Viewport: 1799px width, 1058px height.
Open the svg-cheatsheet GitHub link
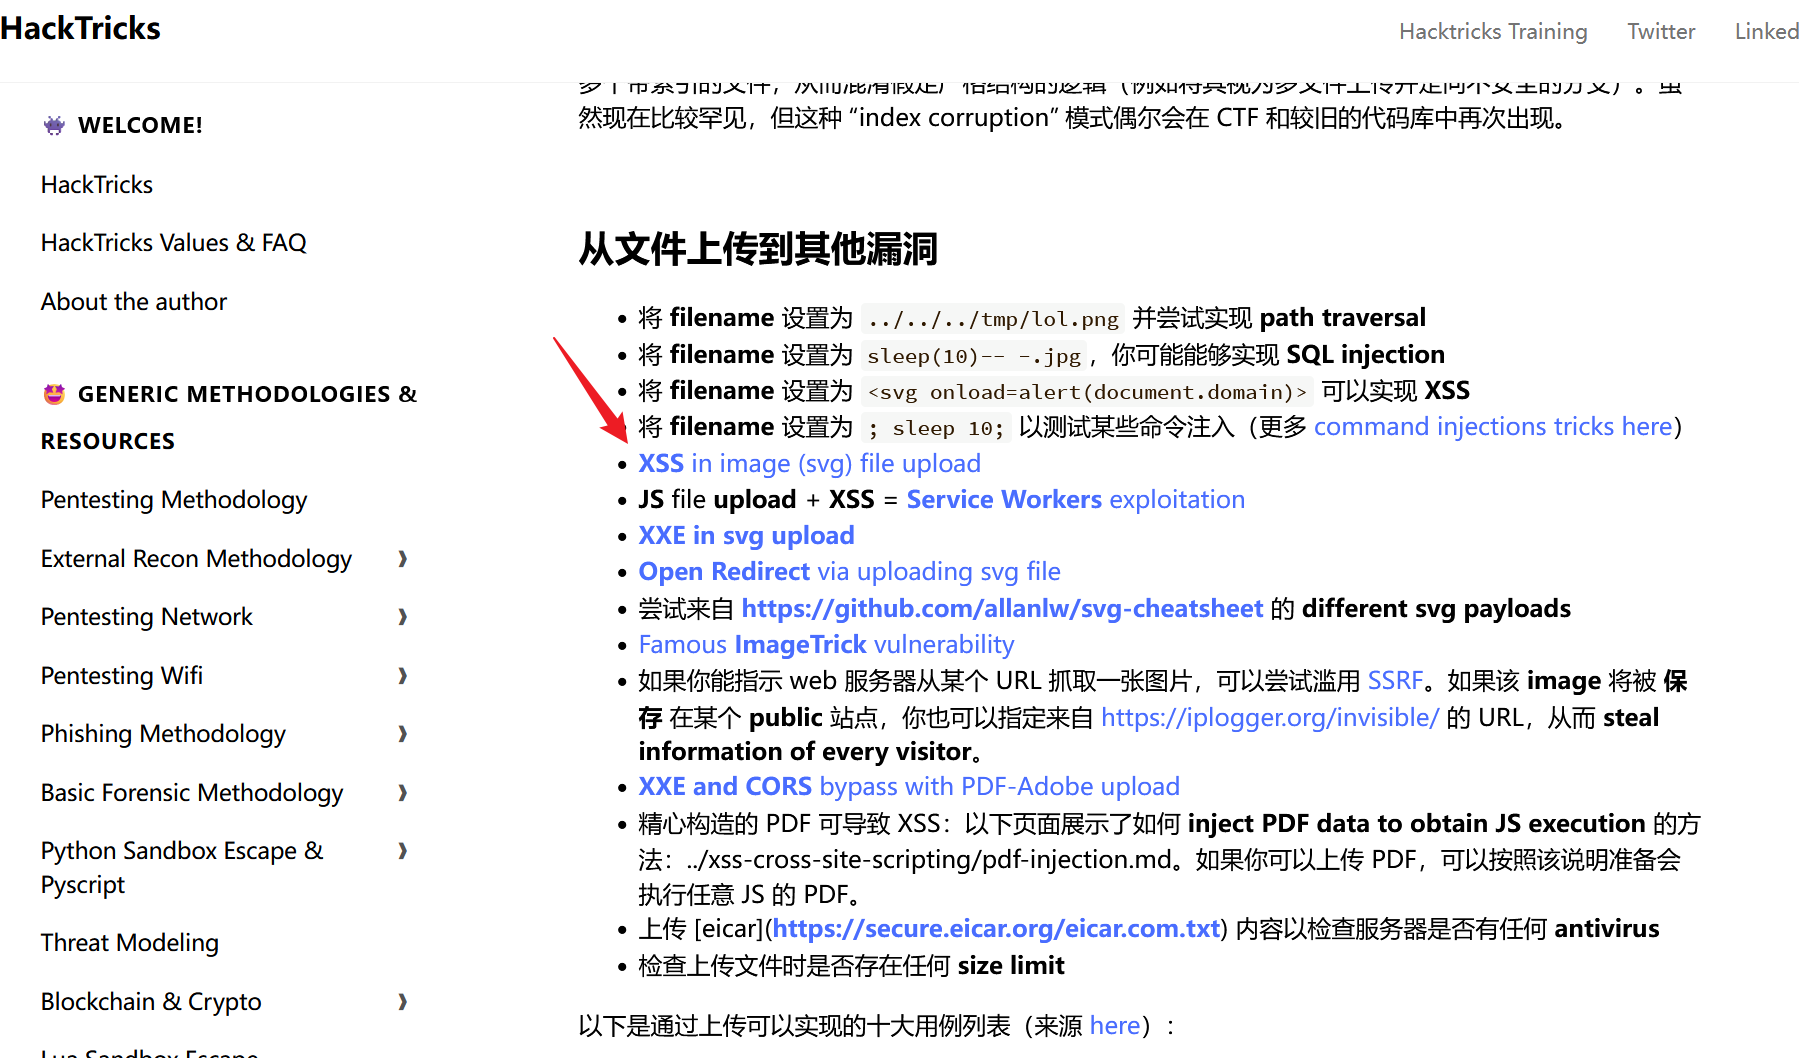click(1001, 609)
